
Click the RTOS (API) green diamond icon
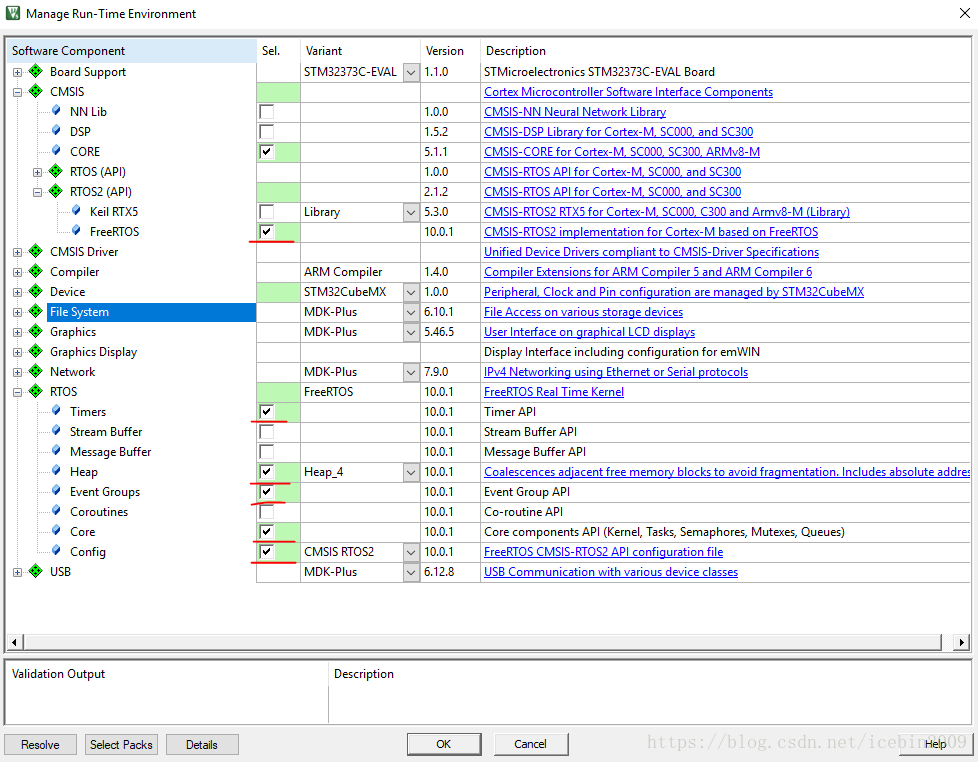click(x=56, y=171)
